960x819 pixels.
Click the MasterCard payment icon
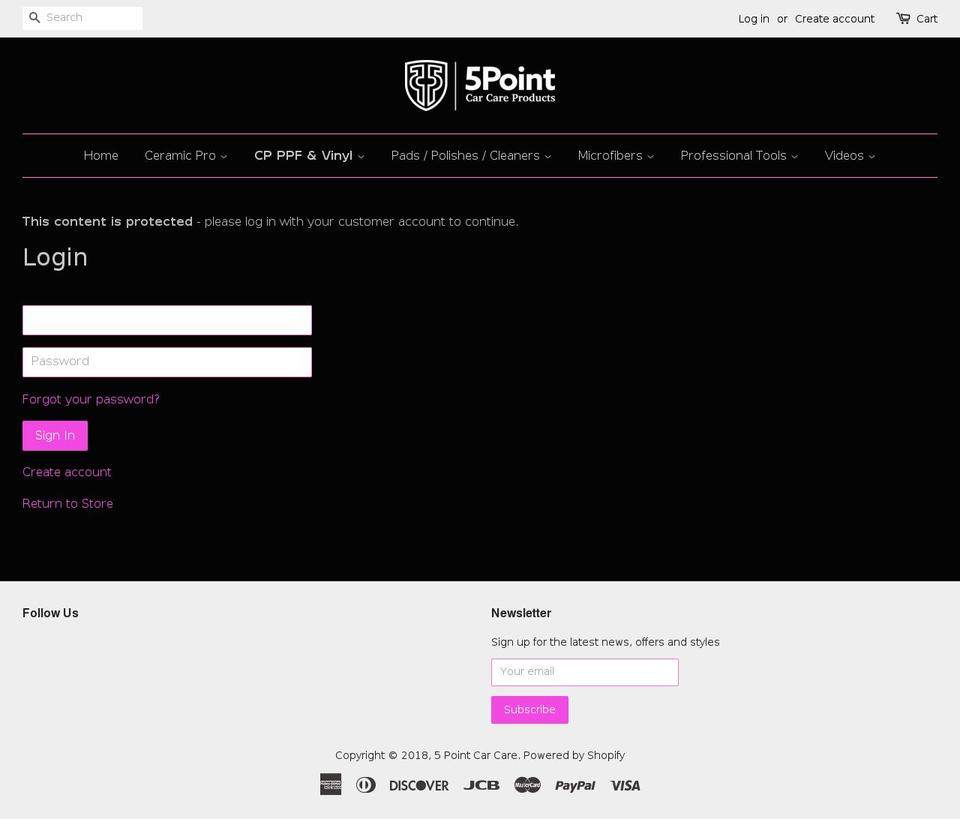pos(527,785)
